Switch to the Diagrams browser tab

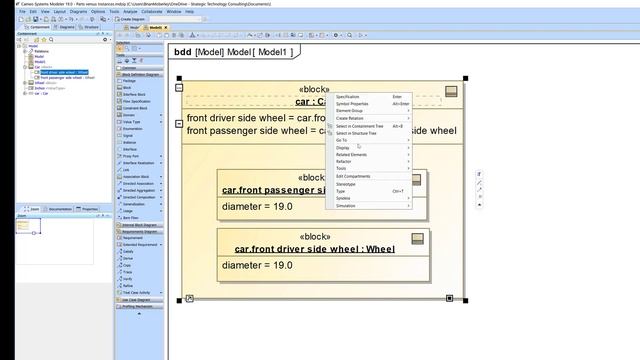click(x=64, y=27)
